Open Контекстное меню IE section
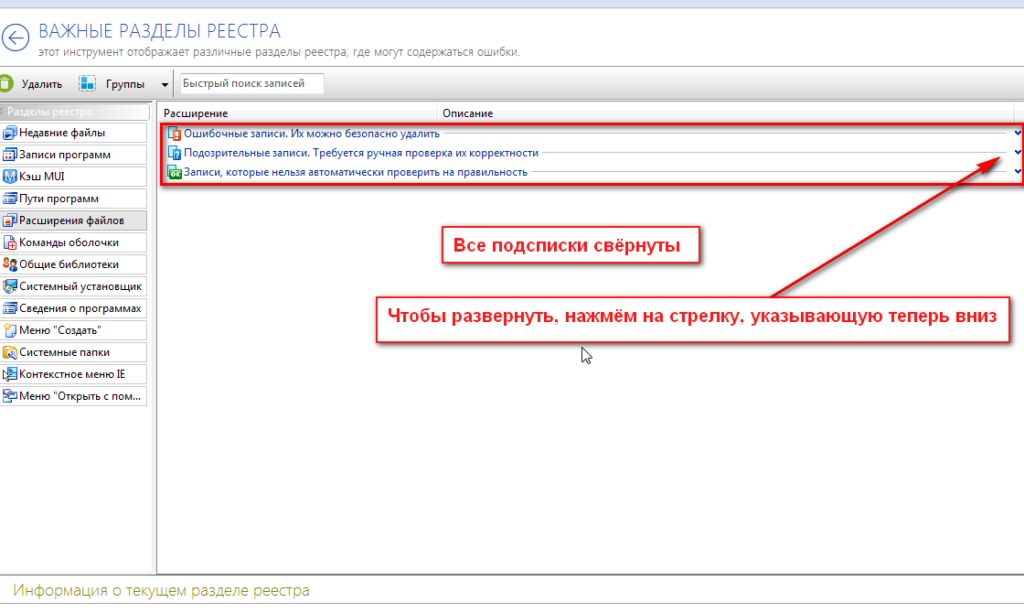Image resolution: width=1024 pixels, height=613 pixels. pos(73,374)
